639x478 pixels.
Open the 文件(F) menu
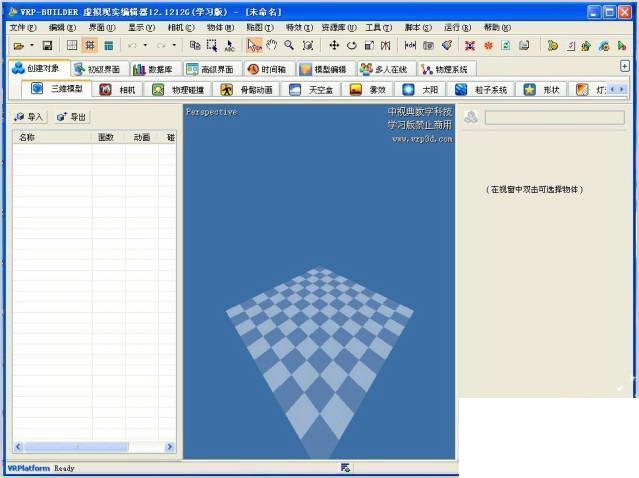pos(23,27)
